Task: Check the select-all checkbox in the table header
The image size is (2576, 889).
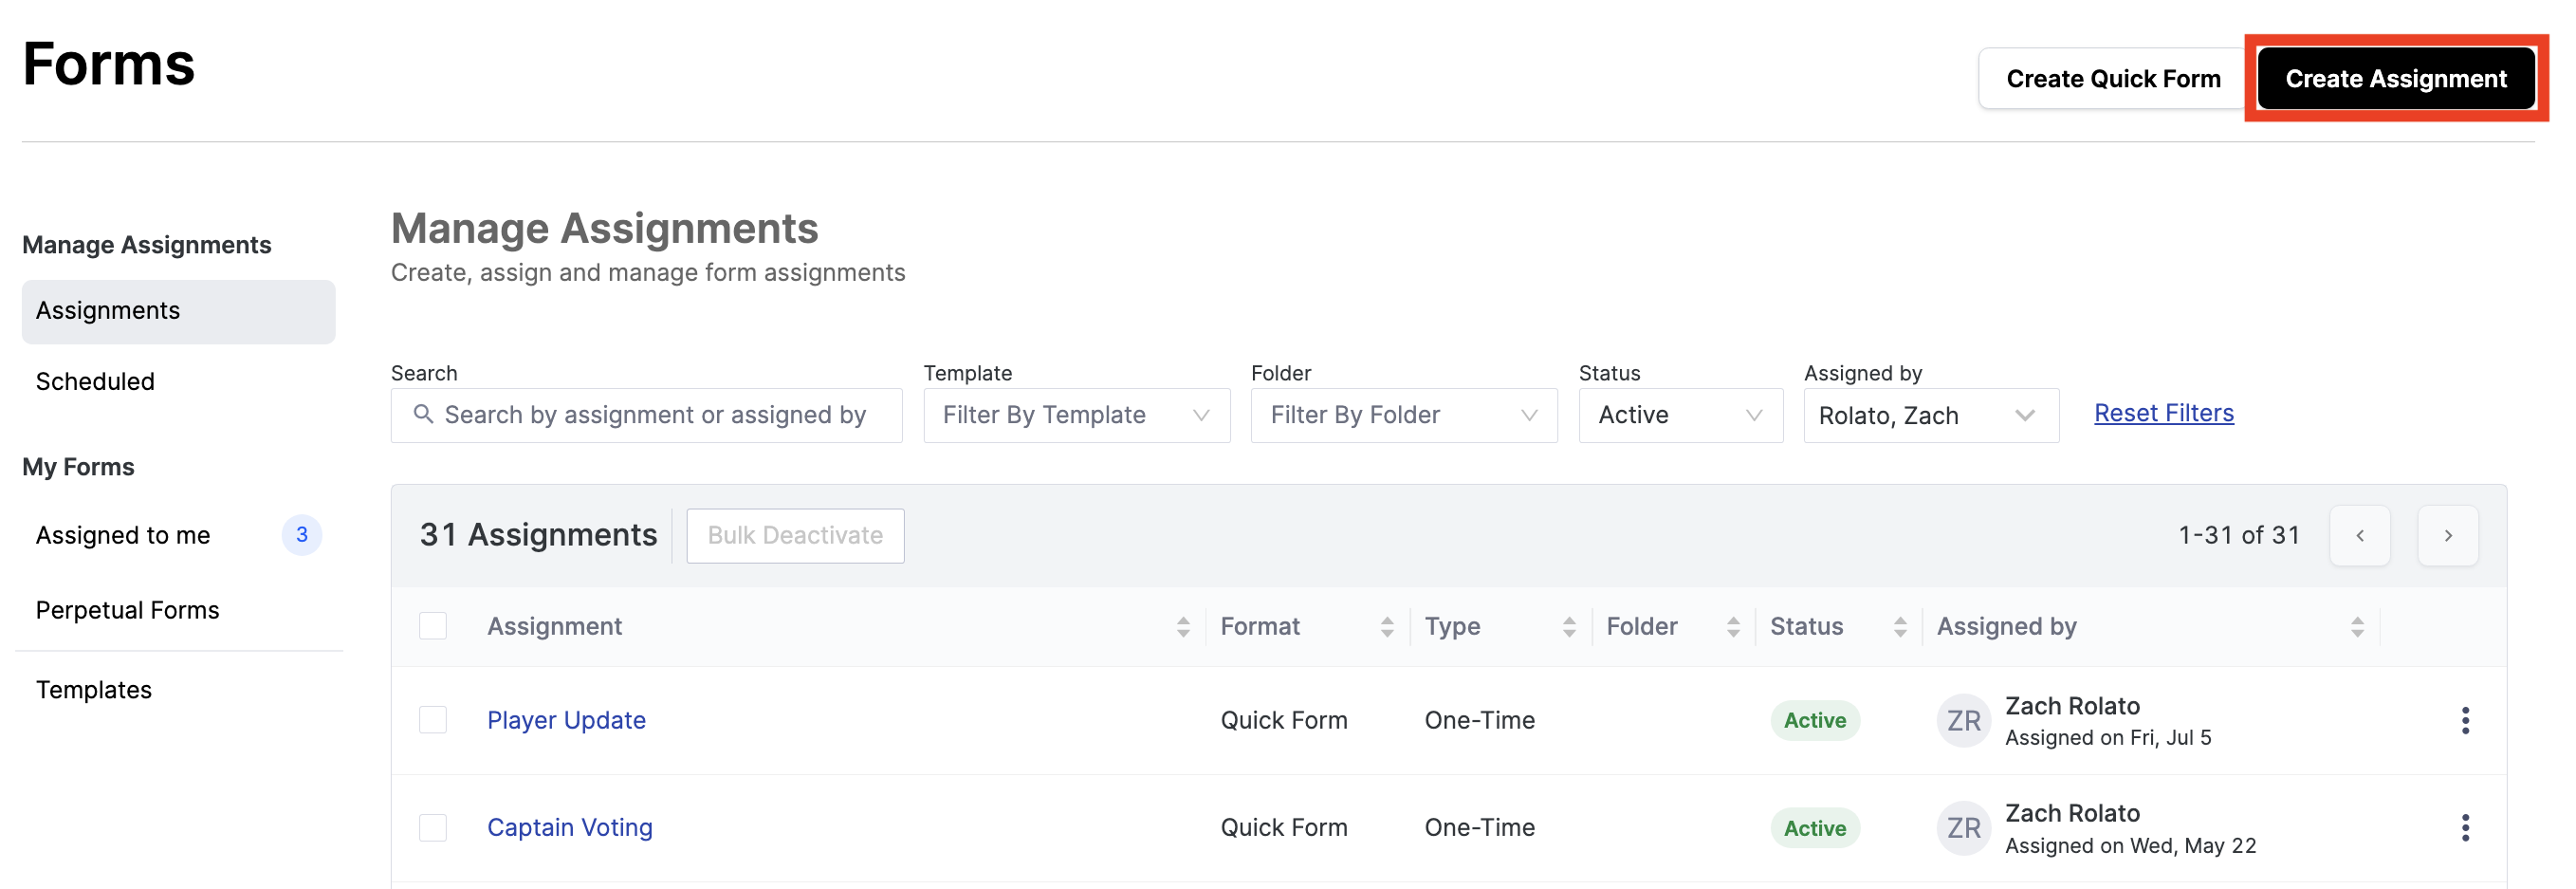Action: click(433, 626)
